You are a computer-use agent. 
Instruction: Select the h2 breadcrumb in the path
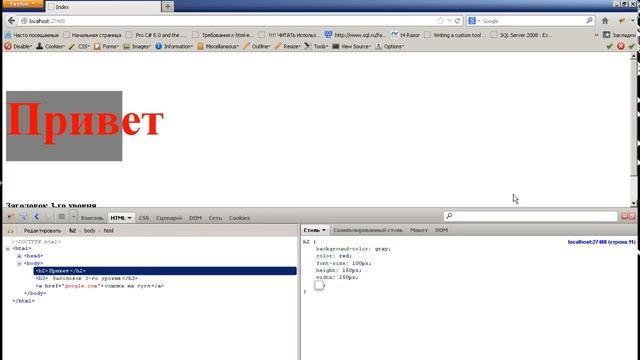click(x=72, y=231)
